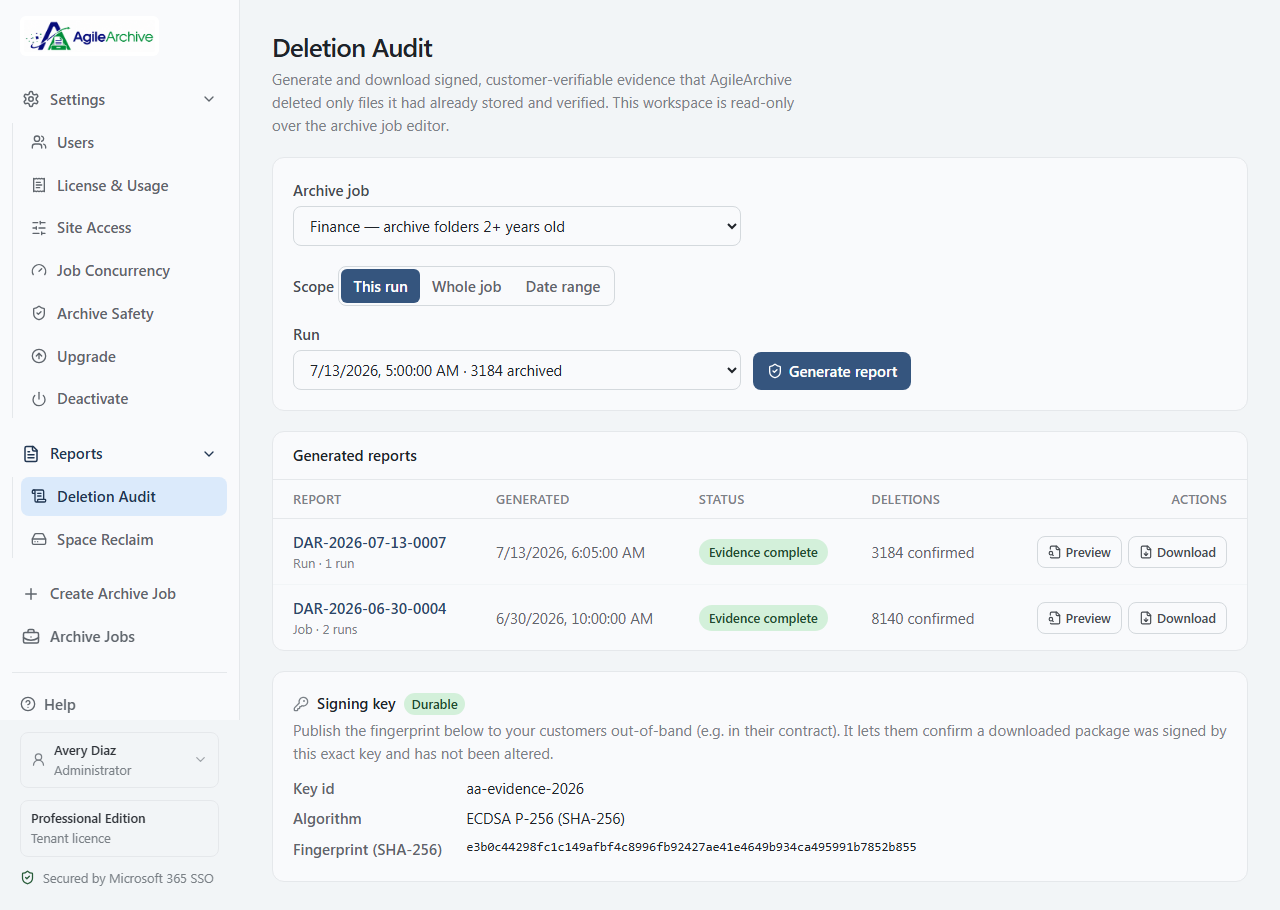Click the Generate report button
The width and height of the screenshot is (1280, 910).
(832, 371)
